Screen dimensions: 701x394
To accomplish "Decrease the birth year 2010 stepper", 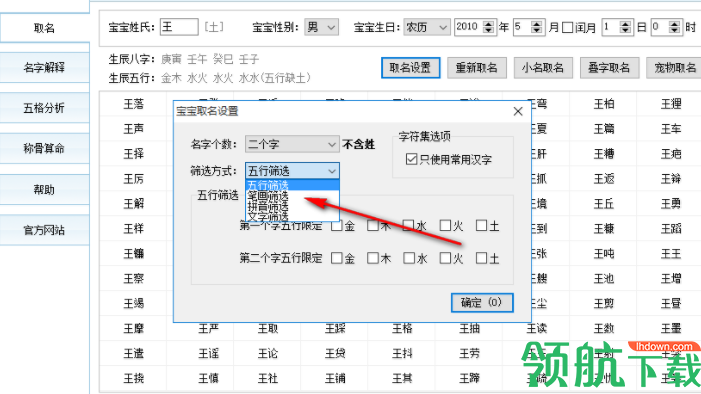I will point(489,31).
